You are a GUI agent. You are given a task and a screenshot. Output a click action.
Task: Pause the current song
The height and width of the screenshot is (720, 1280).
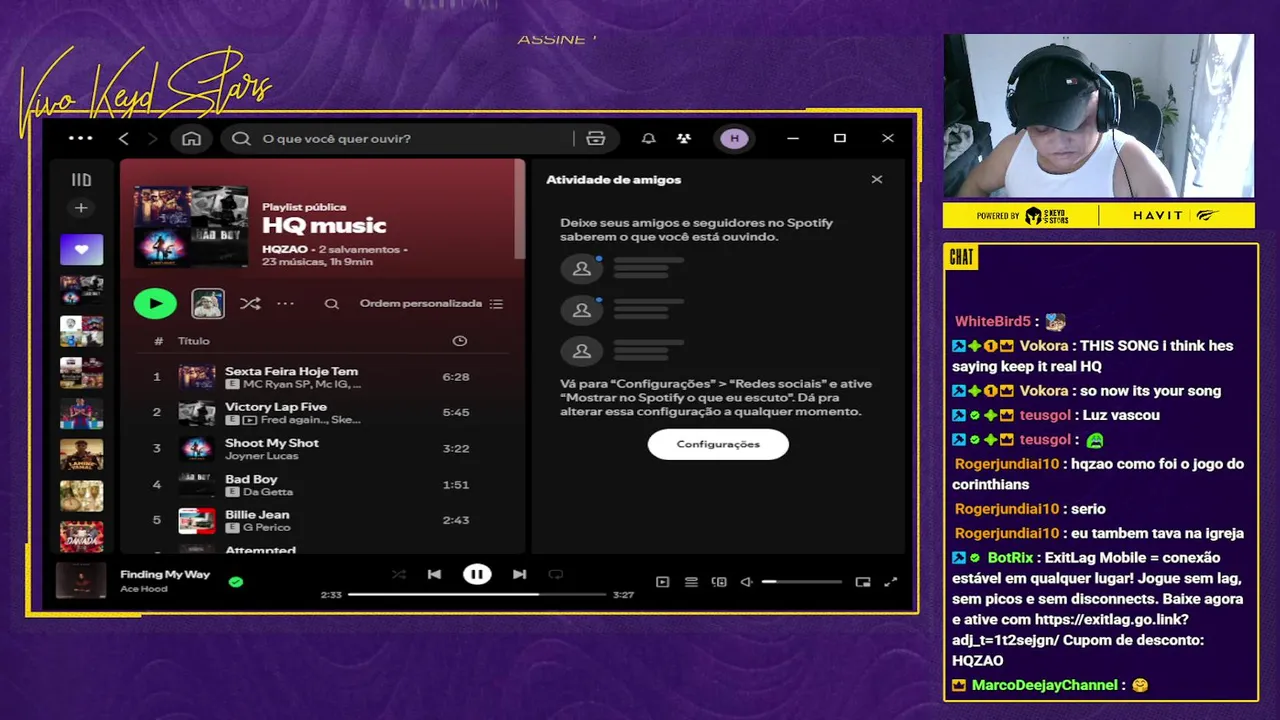coord(477,574)
